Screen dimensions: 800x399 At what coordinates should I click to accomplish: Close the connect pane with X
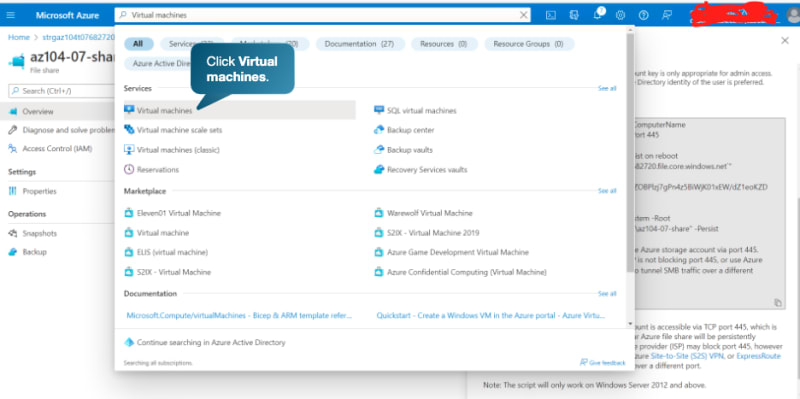[x=785, y=40]
